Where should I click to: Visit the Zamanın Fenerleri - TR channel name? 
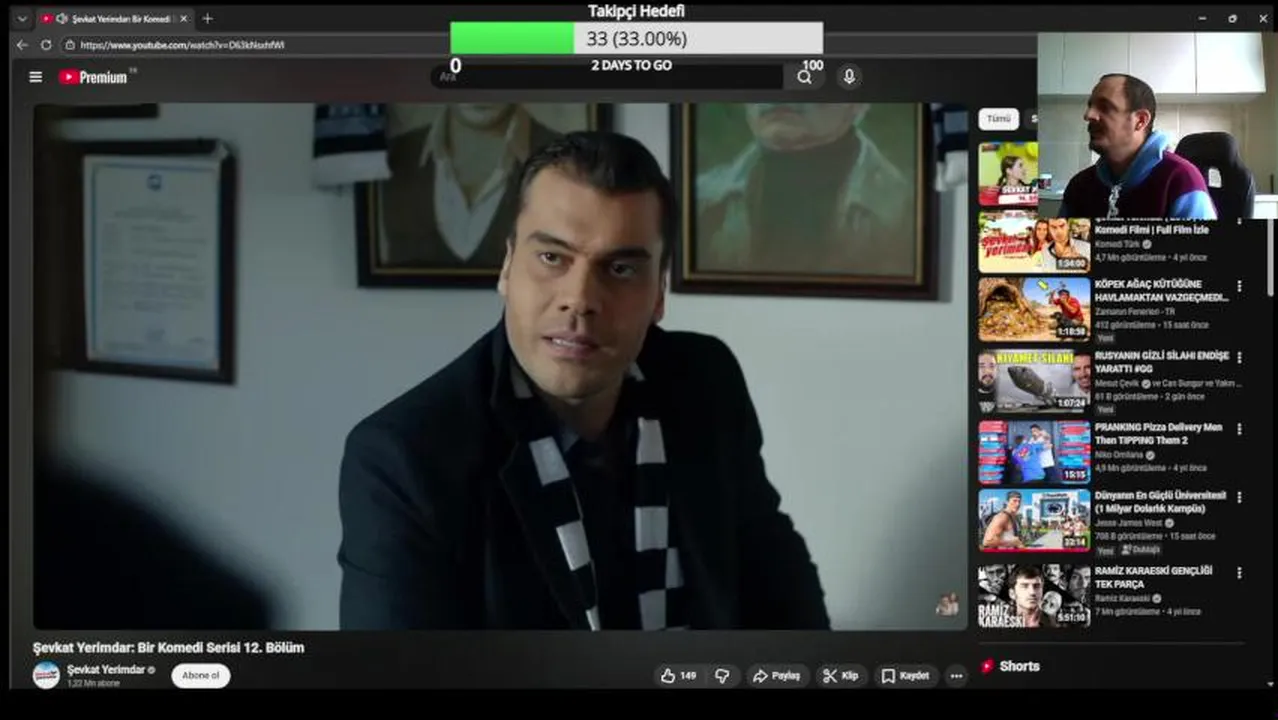click(x=1134, y=312)
